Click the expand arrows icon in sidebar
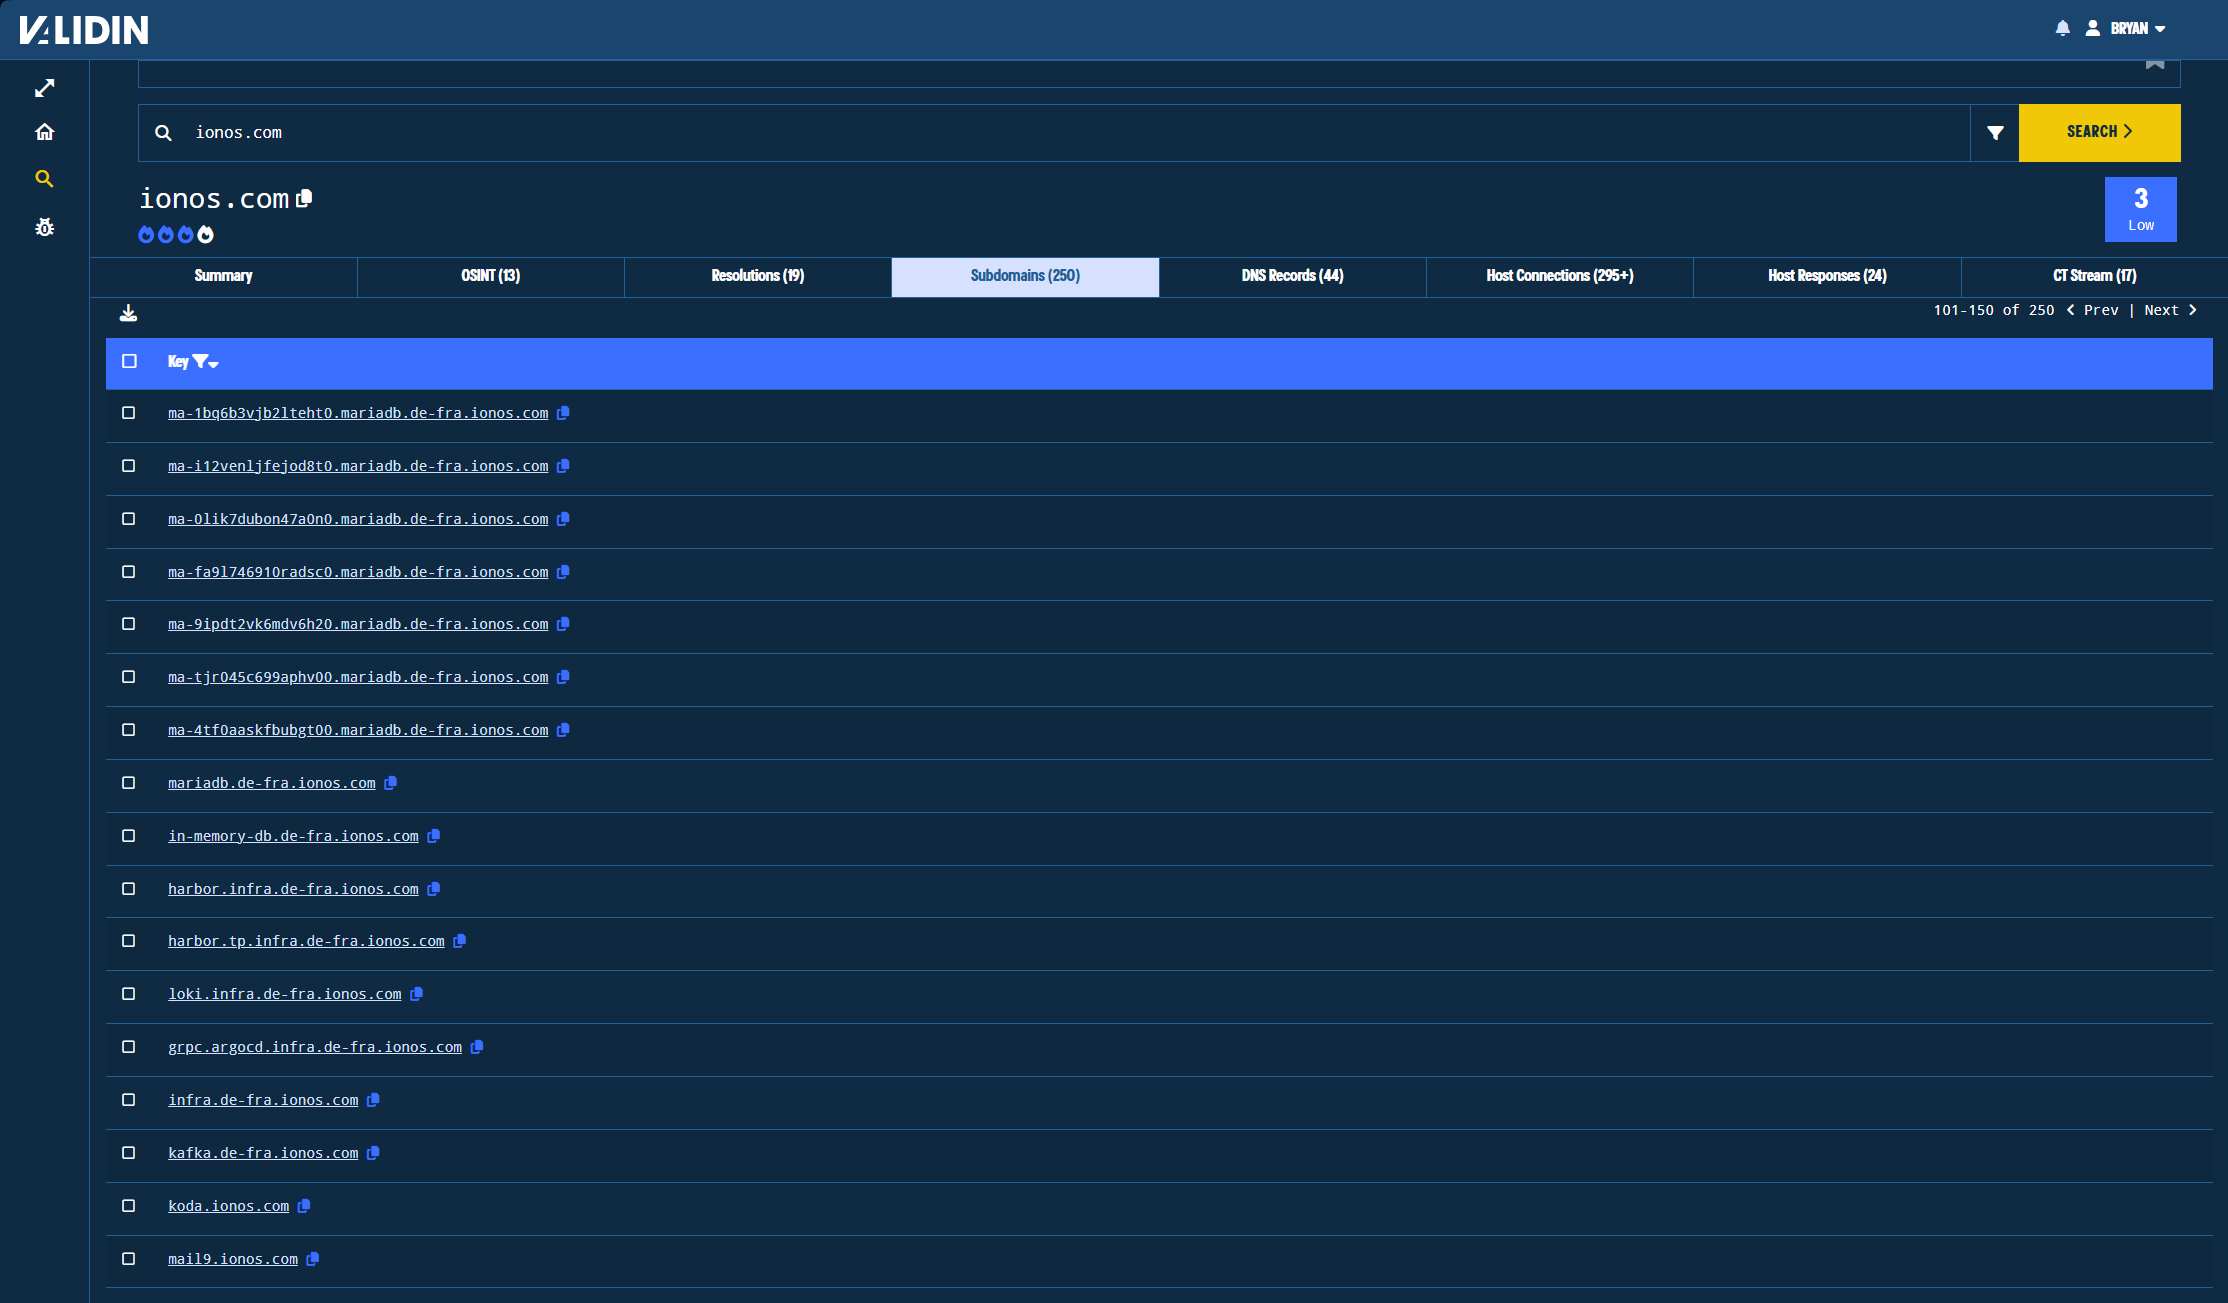 pos(44,88)
